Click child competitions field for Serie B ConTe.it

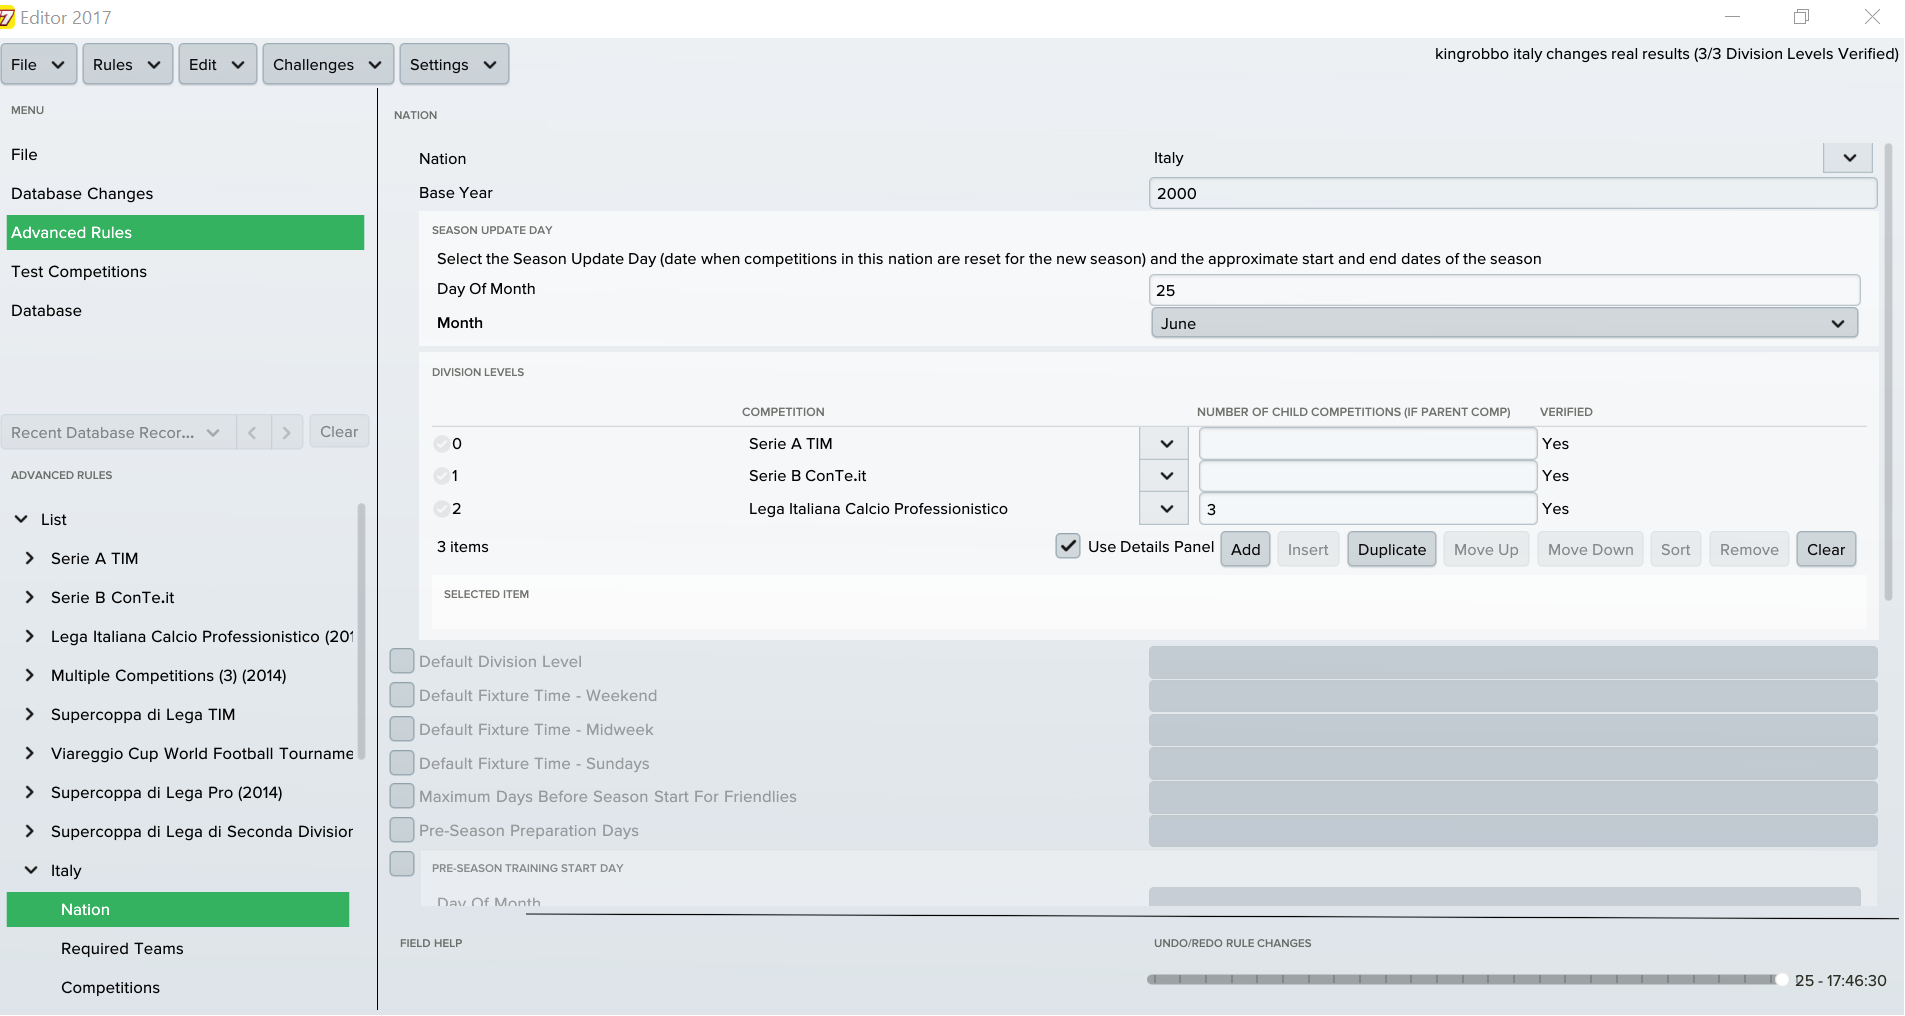pyautogui.click(x=1367, y=476)
